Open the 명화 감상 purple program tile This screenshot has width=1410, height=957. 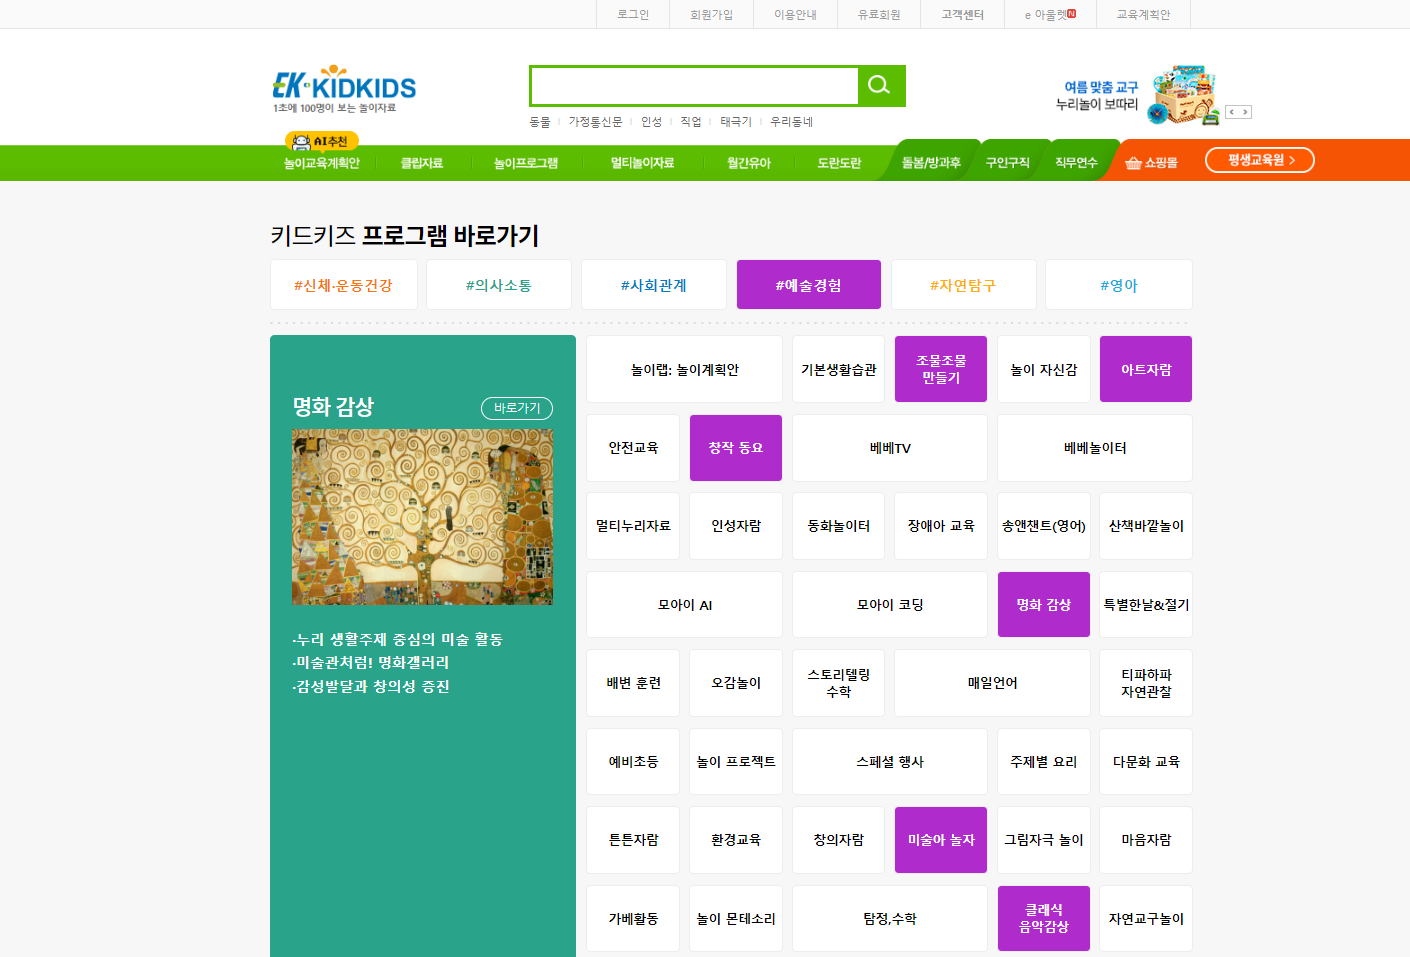click(x=1044, y=605)
